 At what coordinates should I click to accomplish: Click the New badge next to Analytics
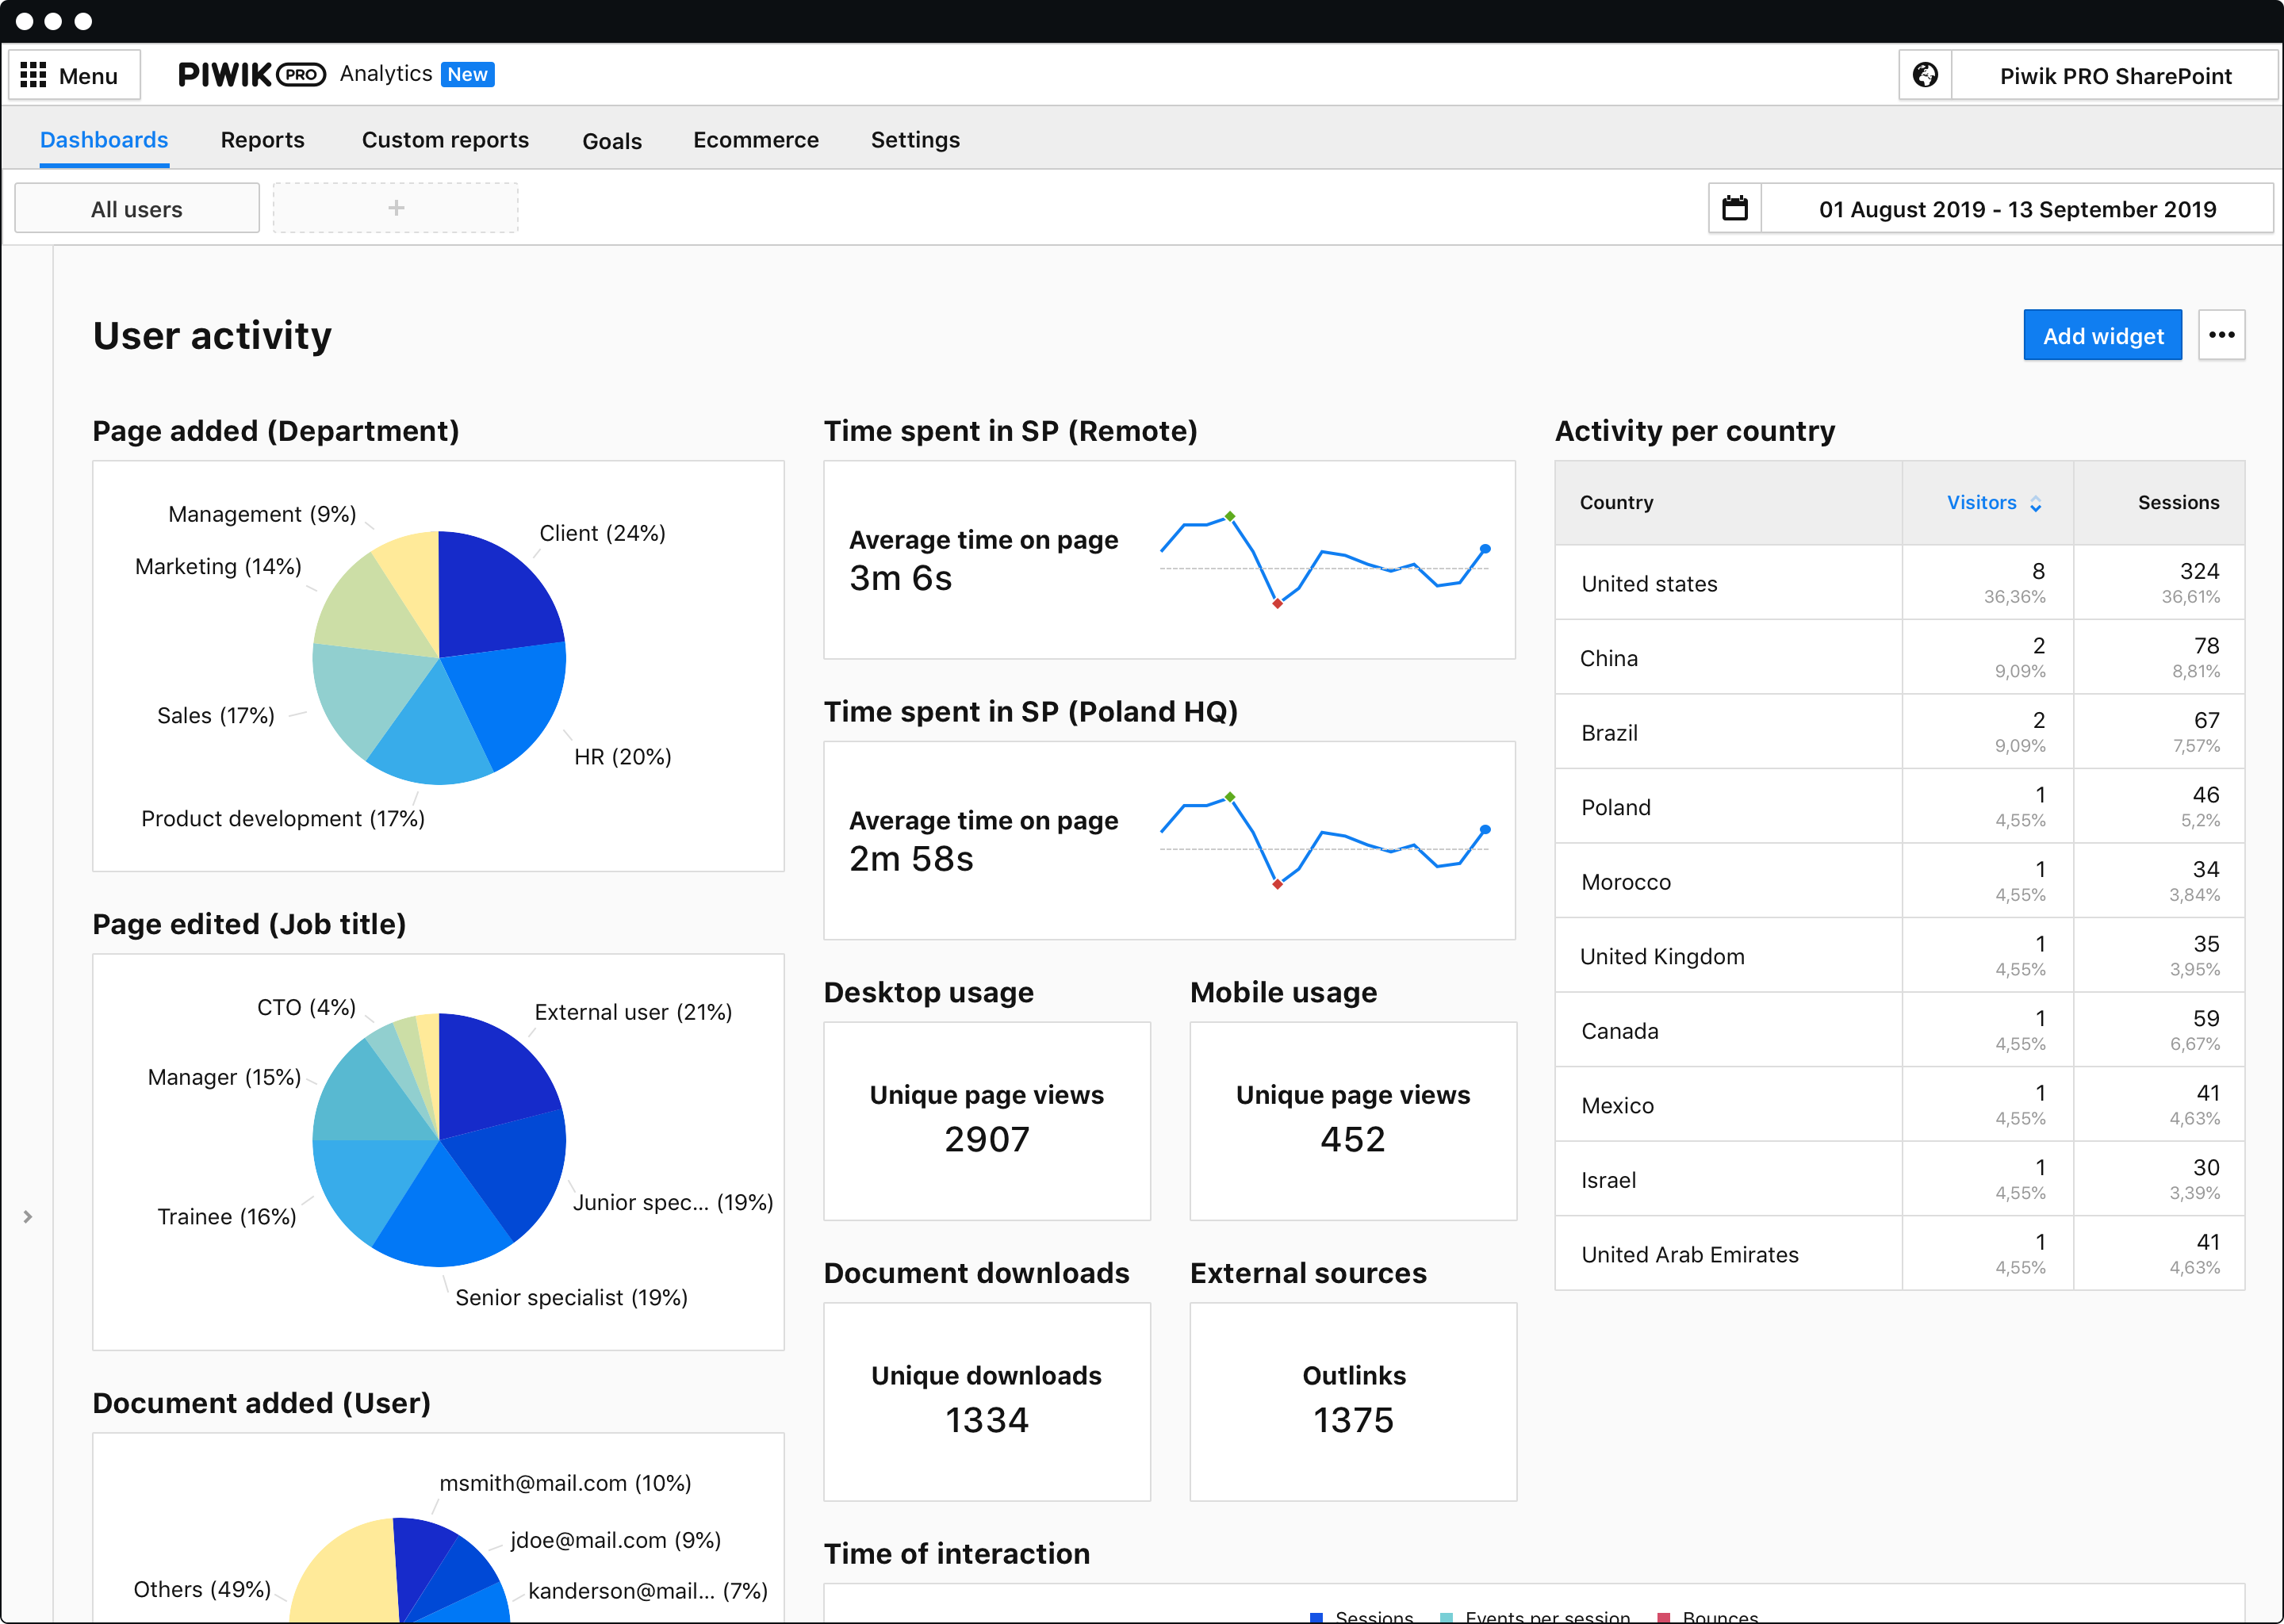tap(467, 74)
